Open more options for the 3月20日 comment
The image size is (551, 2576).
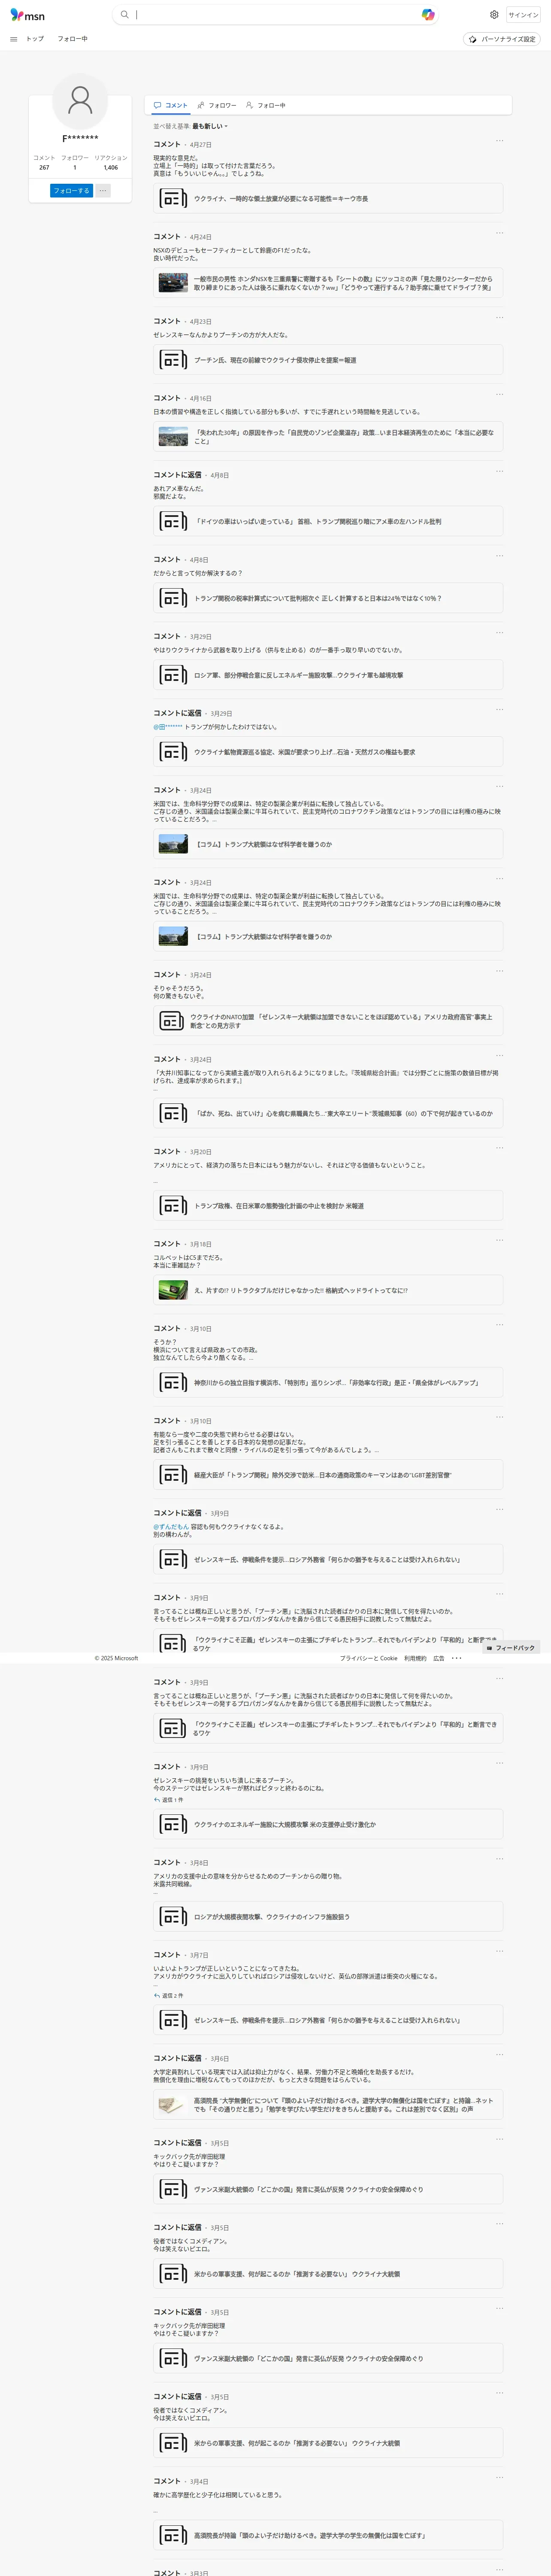coord(499,1148)
